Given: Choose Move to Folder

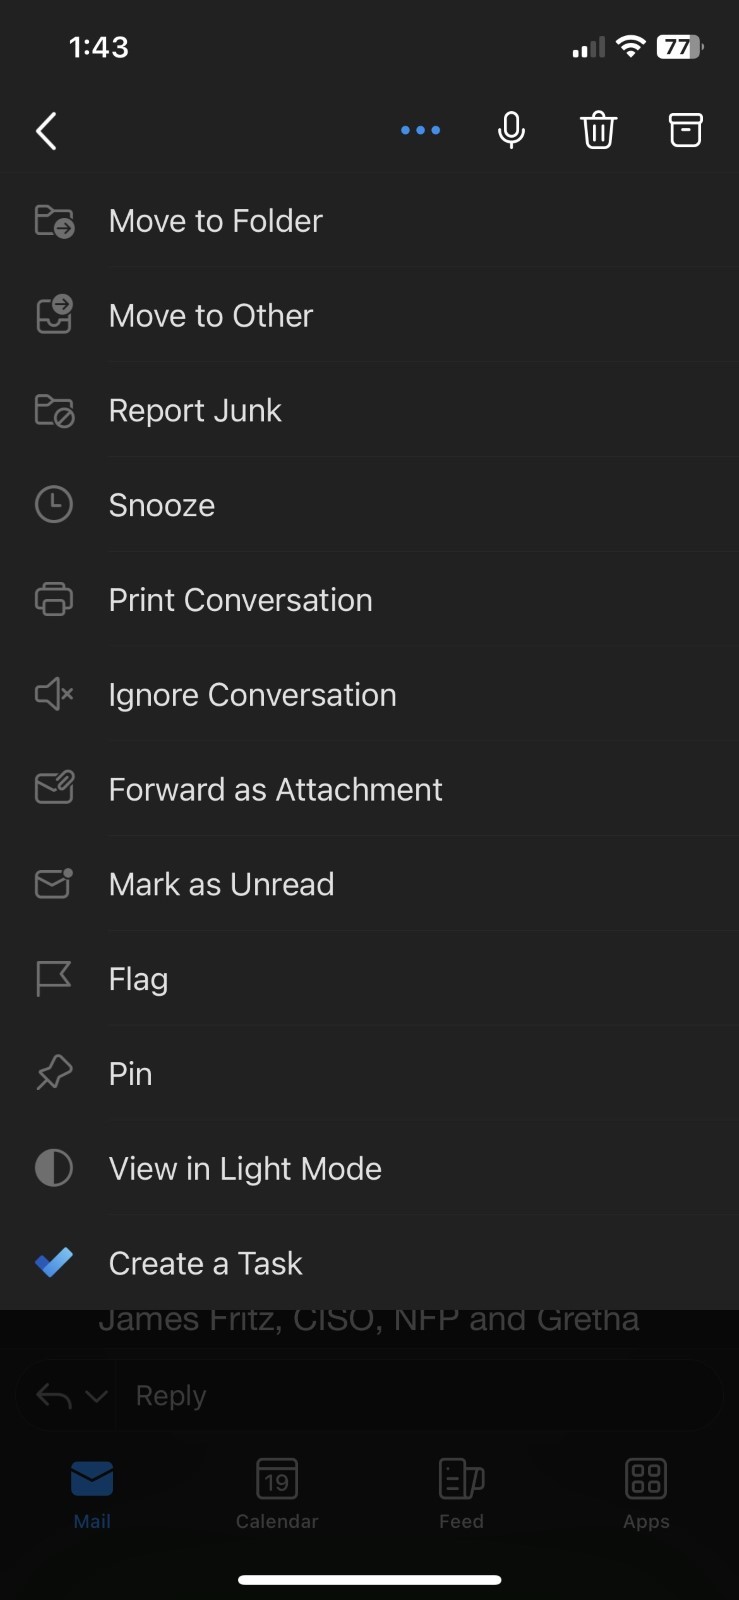Looking at the screenshot, I should pyautogui.click(x=215, y=221).
